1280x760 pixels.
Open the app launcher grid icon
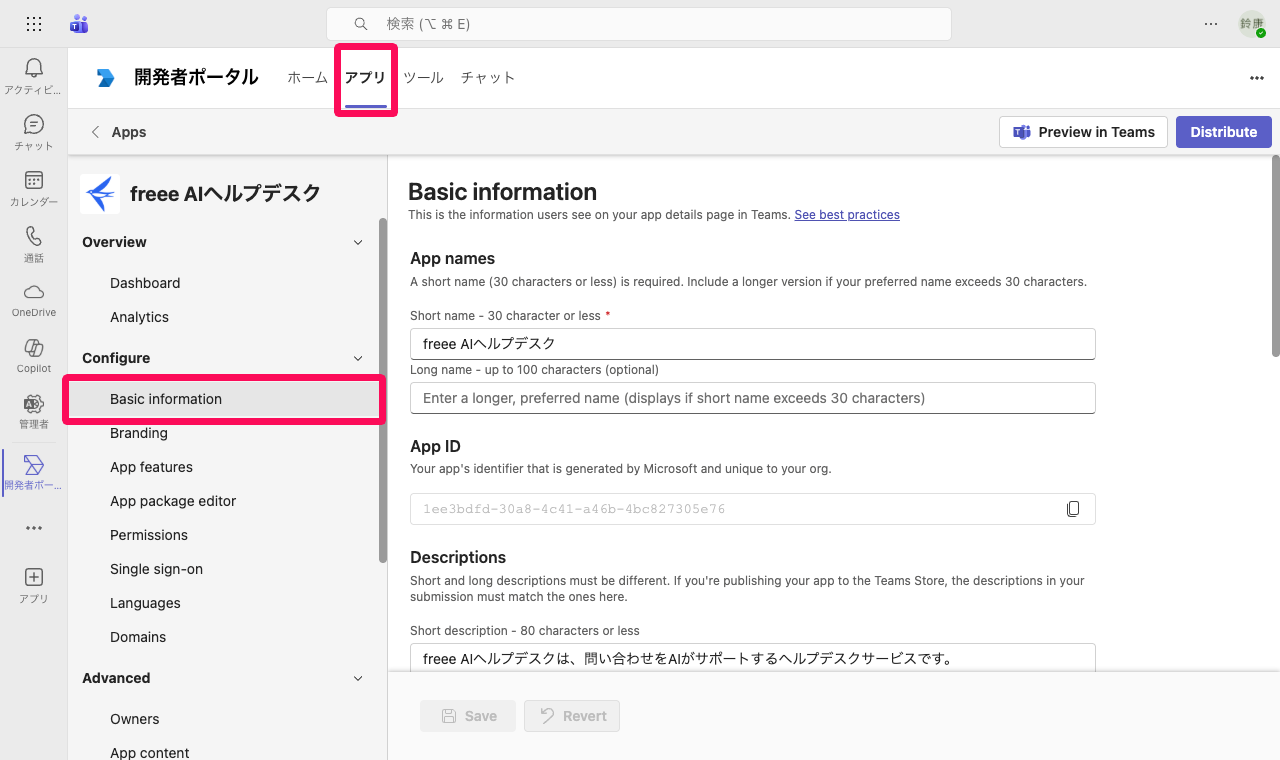click(x=34, y=24)
